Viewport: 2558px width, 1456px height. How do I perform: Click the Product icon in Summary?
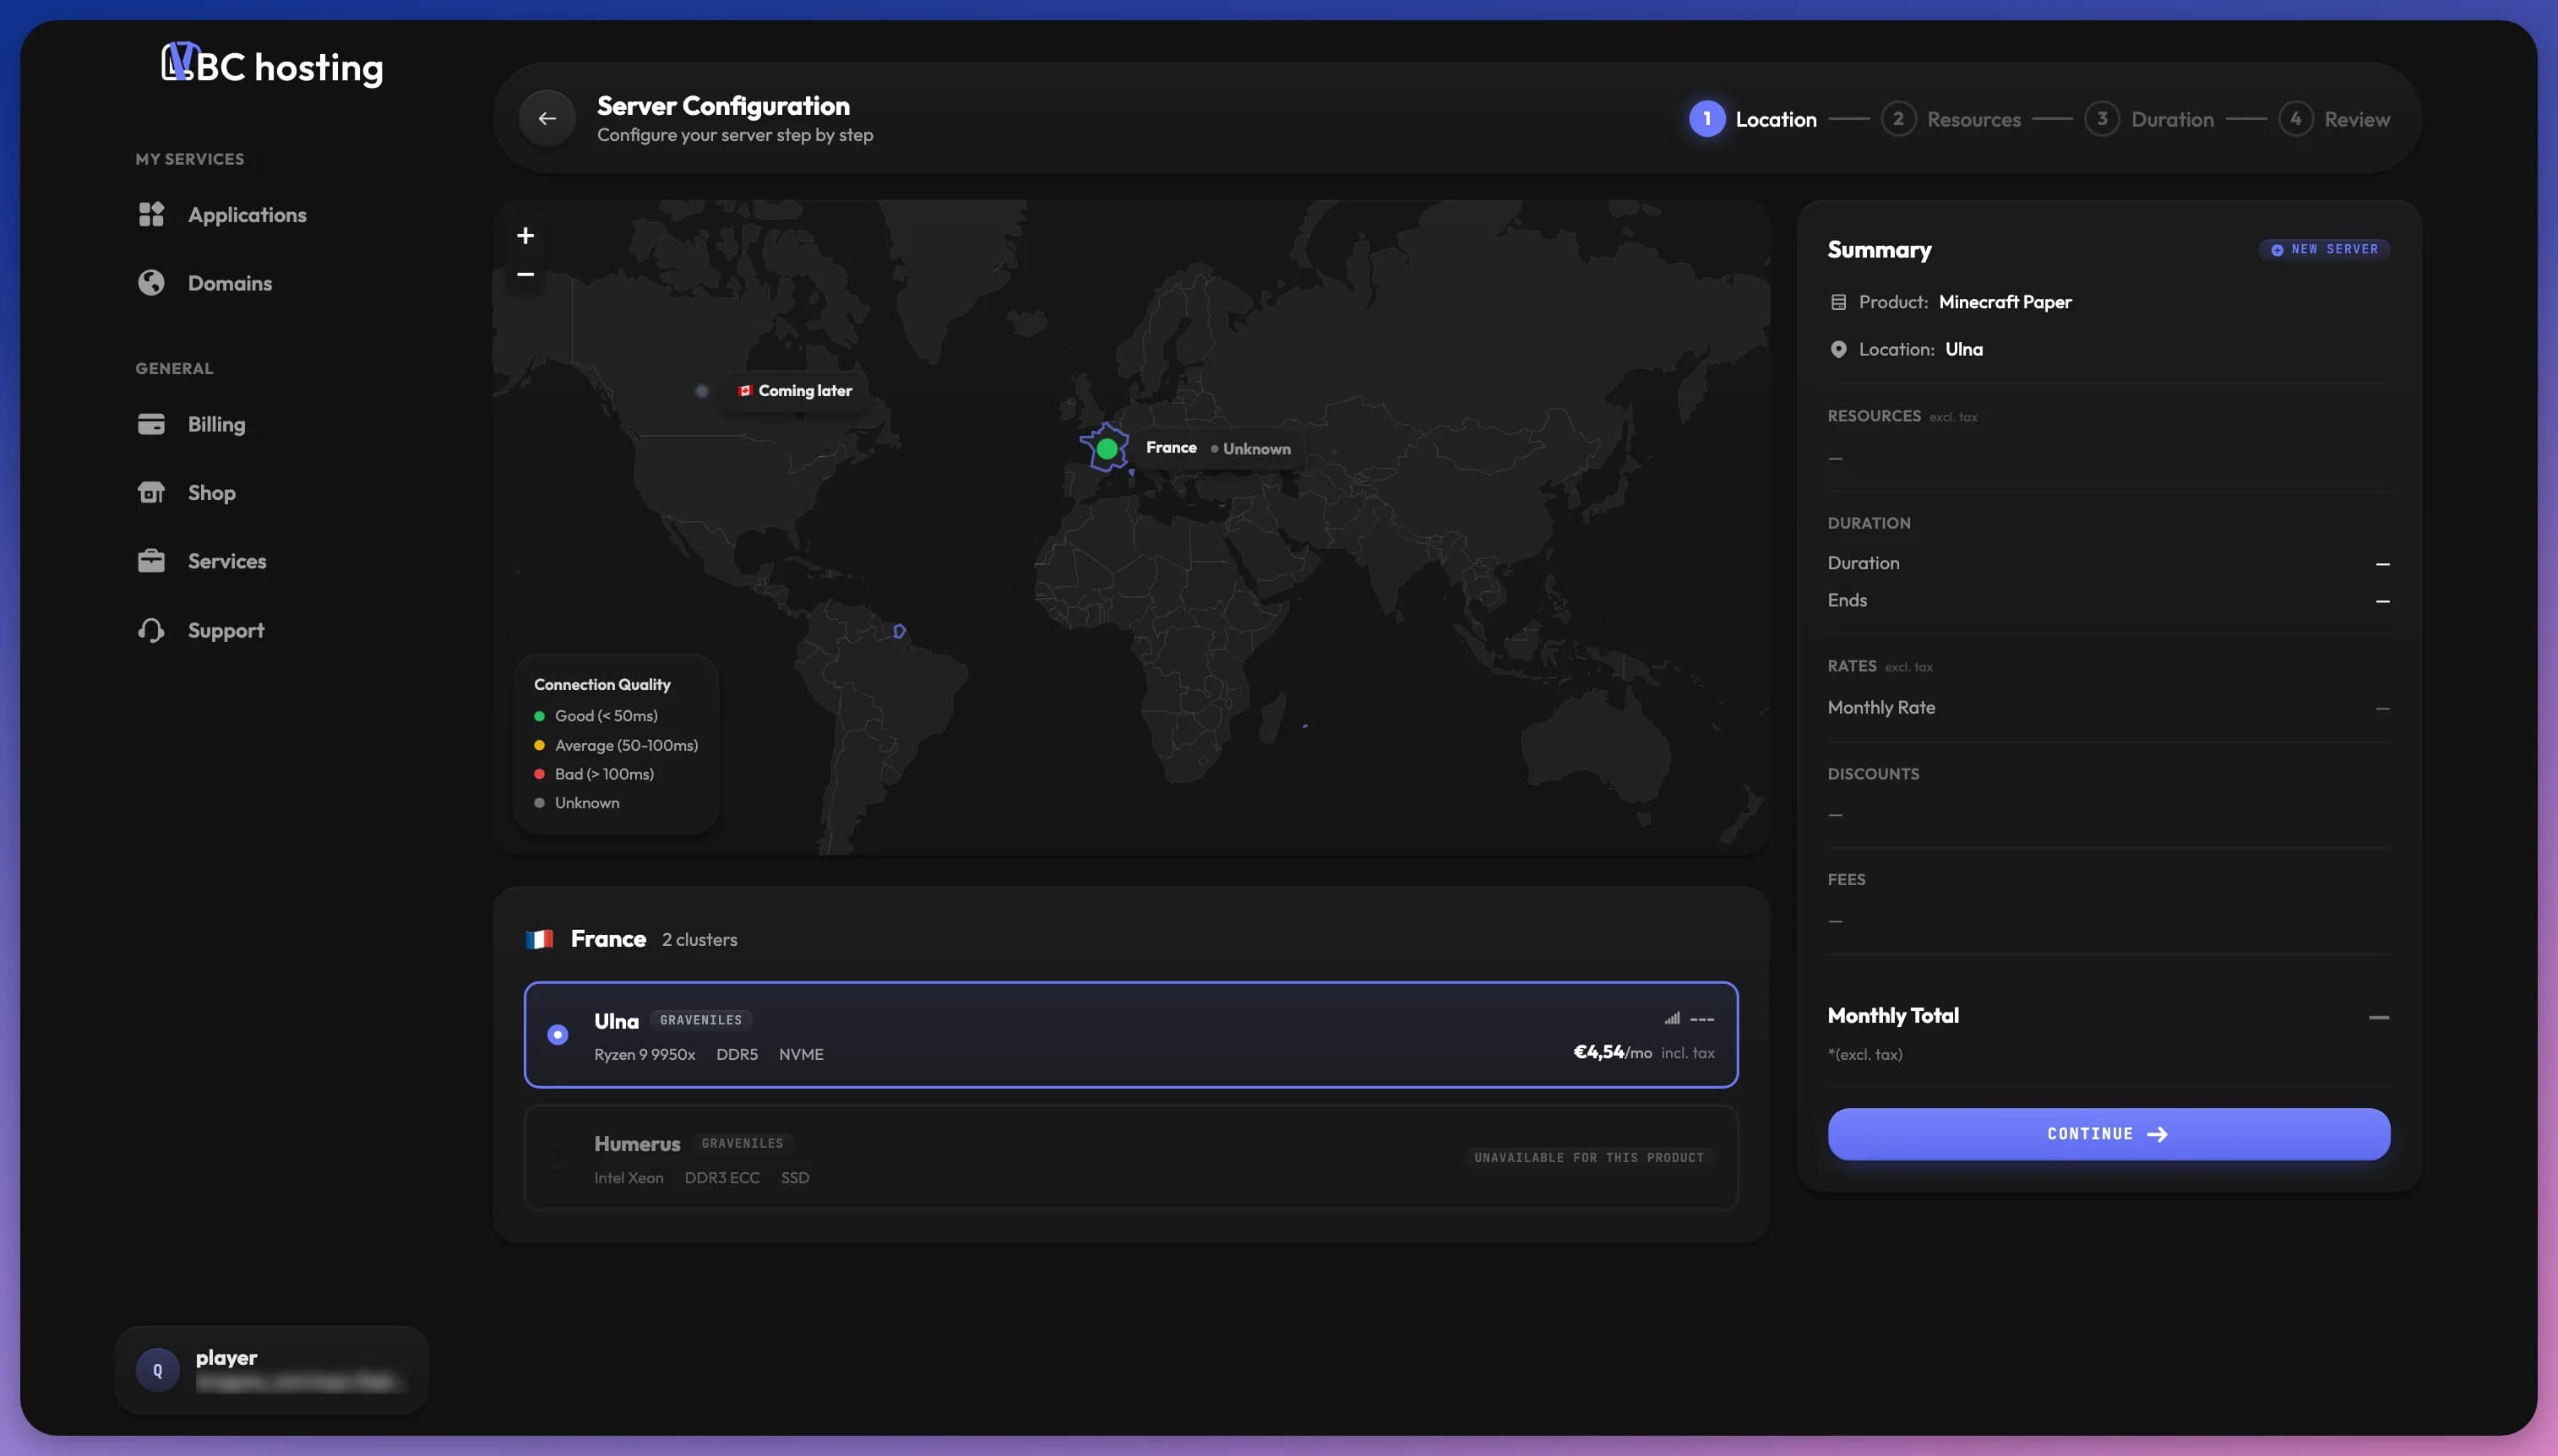tap(1838, 302)
